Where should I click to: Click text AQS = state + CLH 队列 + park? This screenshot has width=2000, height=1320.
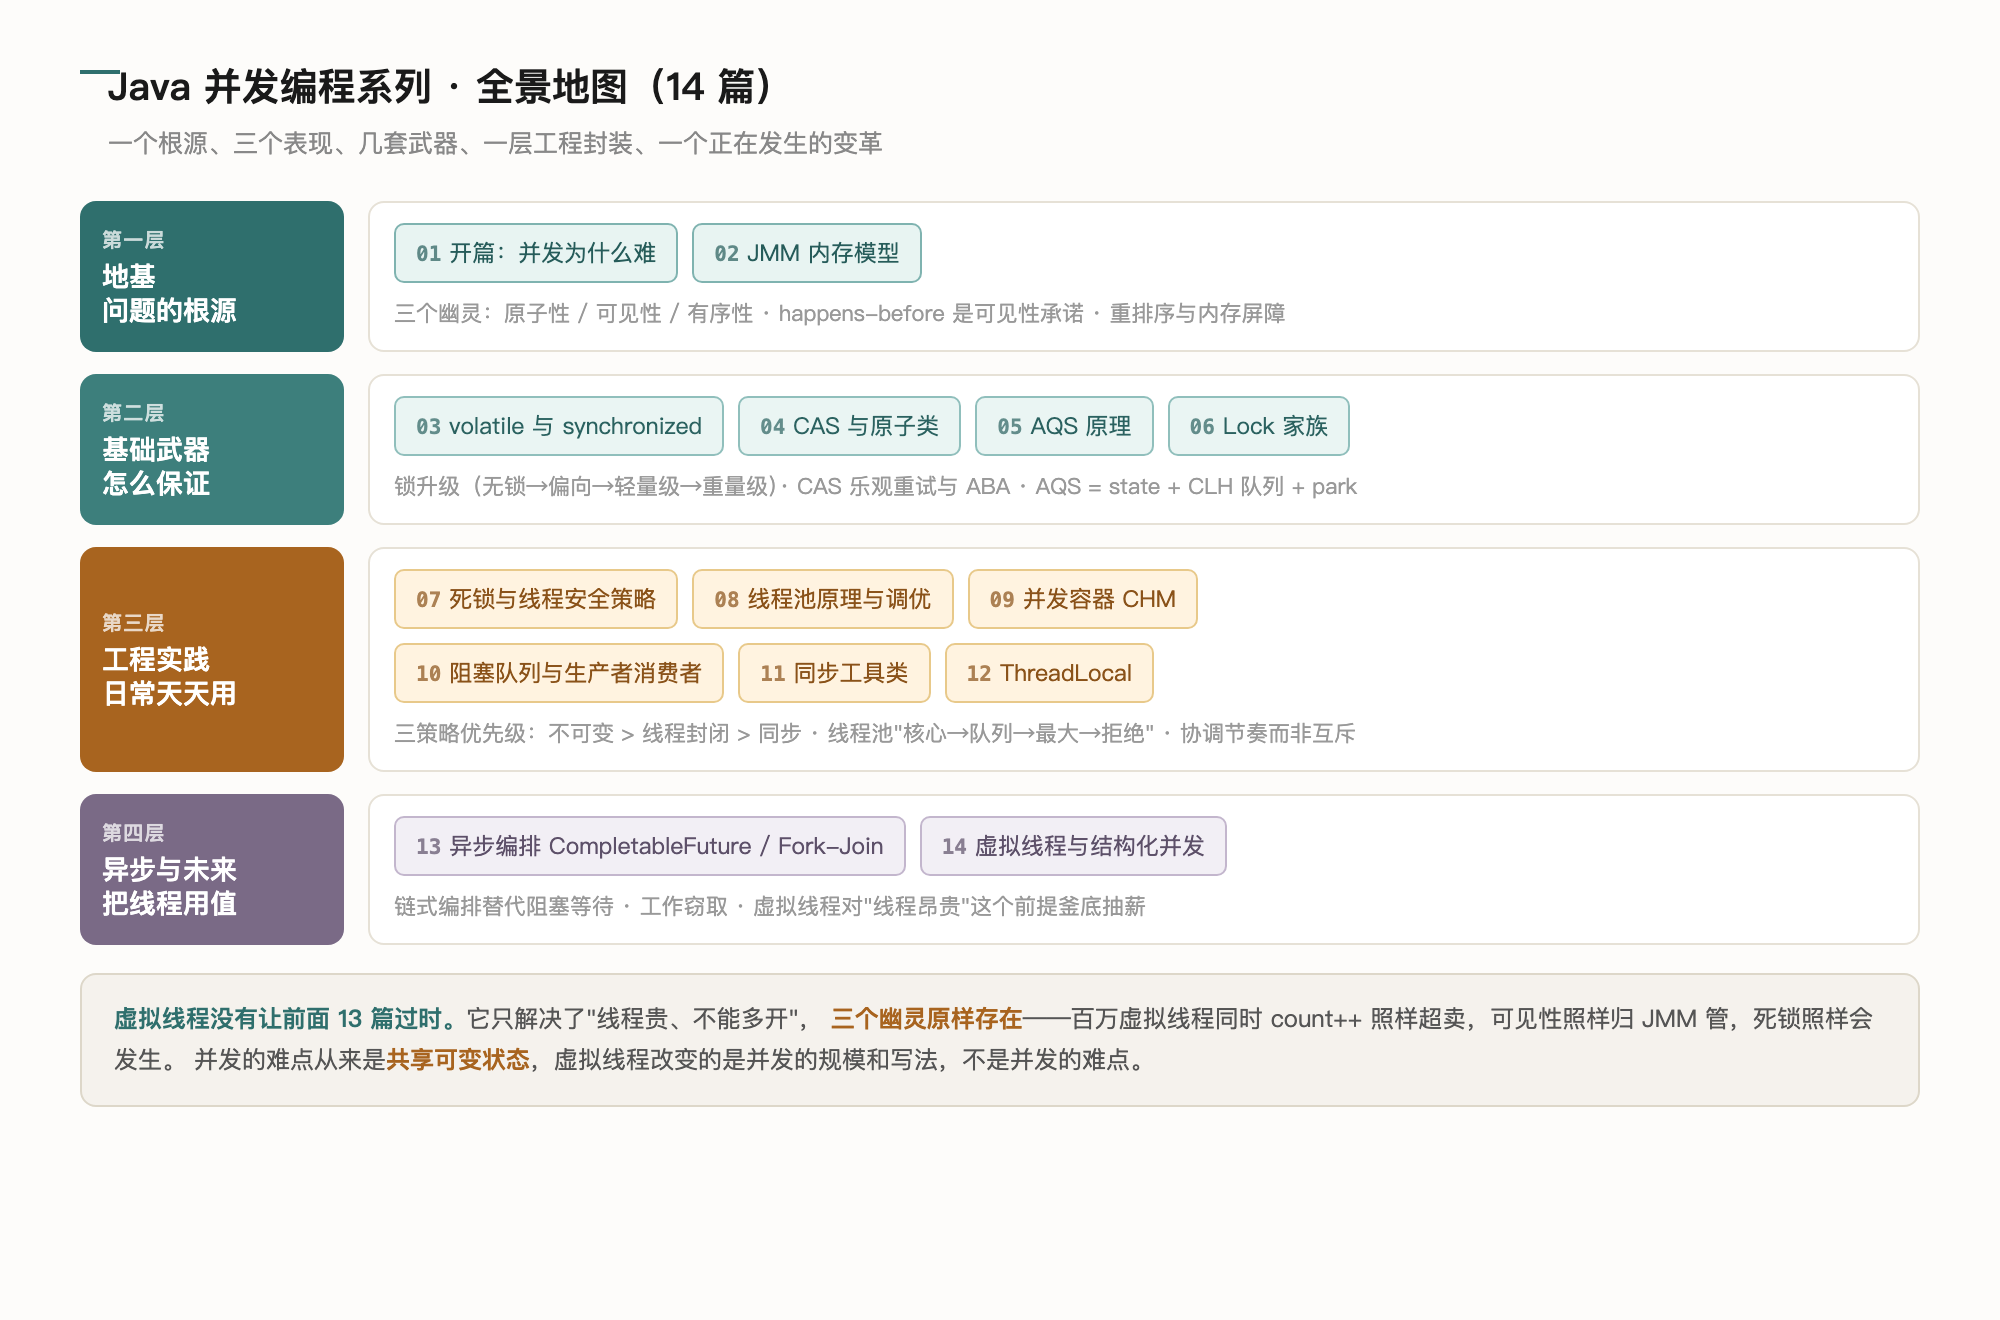(x=1196, y=487)
